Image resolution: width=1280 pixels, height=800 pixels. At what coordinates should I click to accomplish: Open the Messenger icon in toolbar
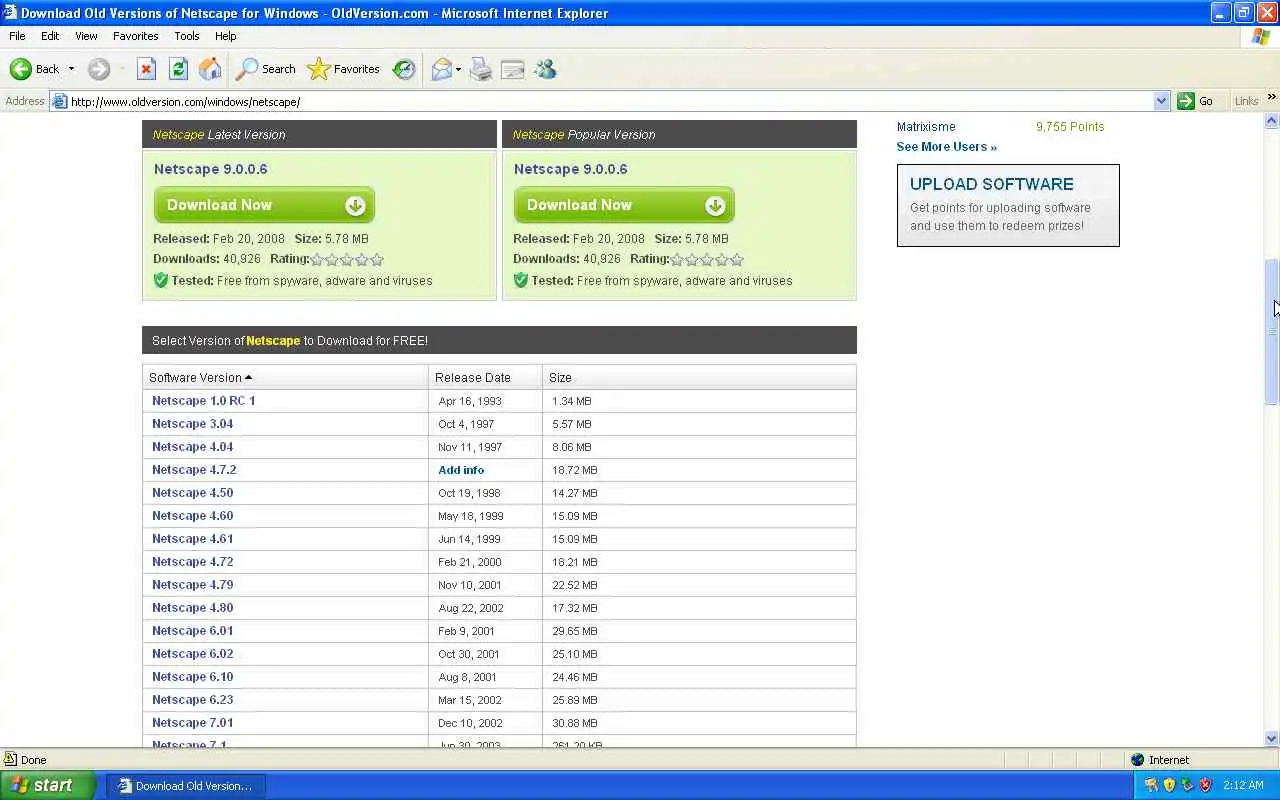tap(545, 69)
